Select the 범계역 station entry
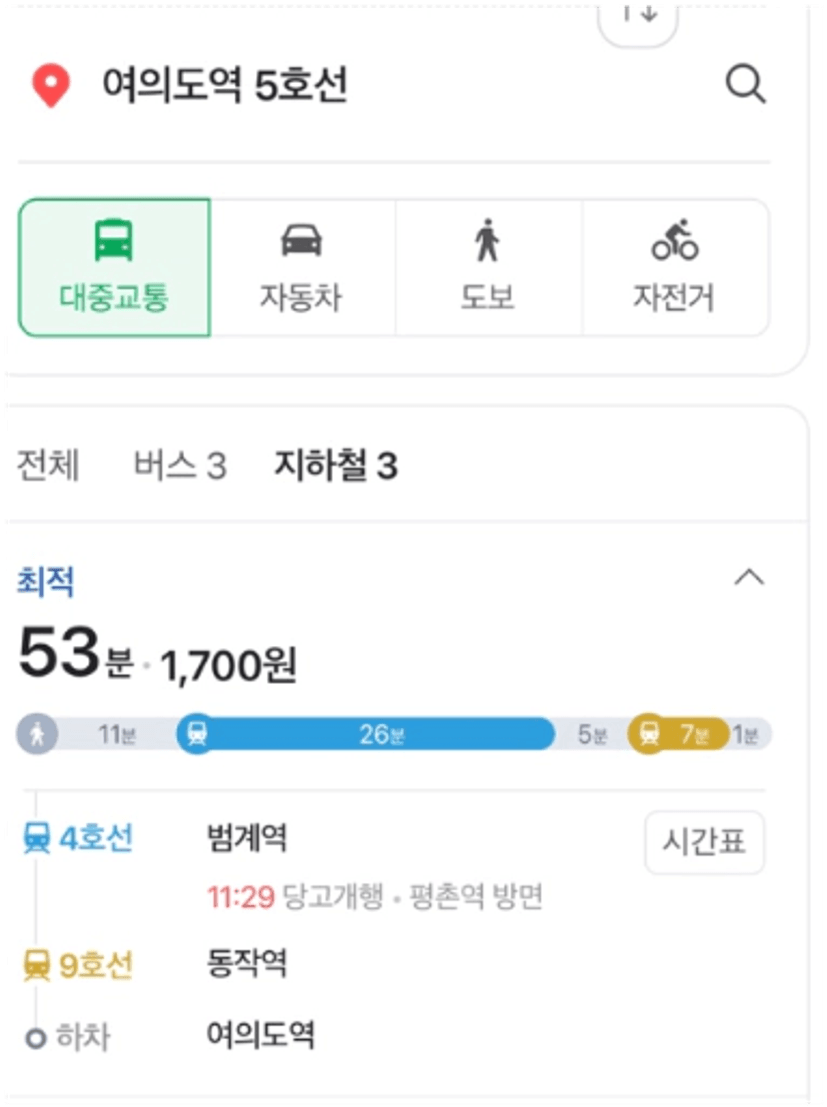 click(x=246, y=838)
